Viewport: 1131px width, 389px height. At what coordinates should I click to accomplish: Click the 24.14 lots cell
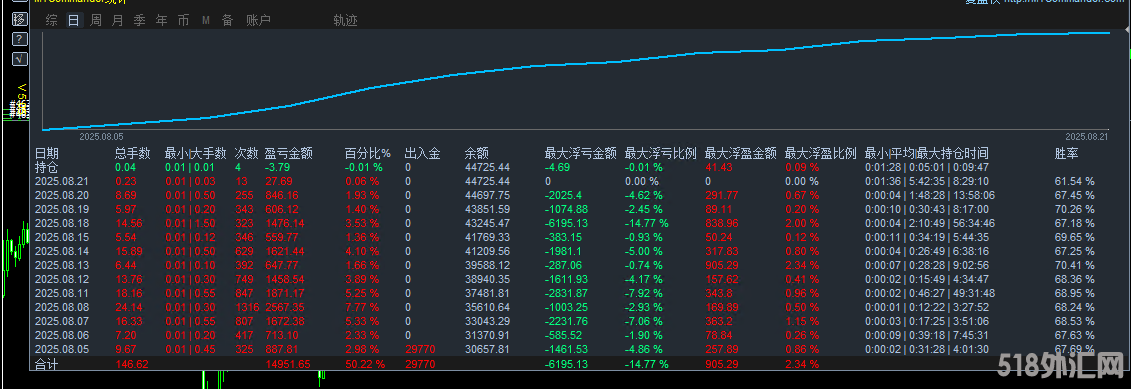point(128,307)
